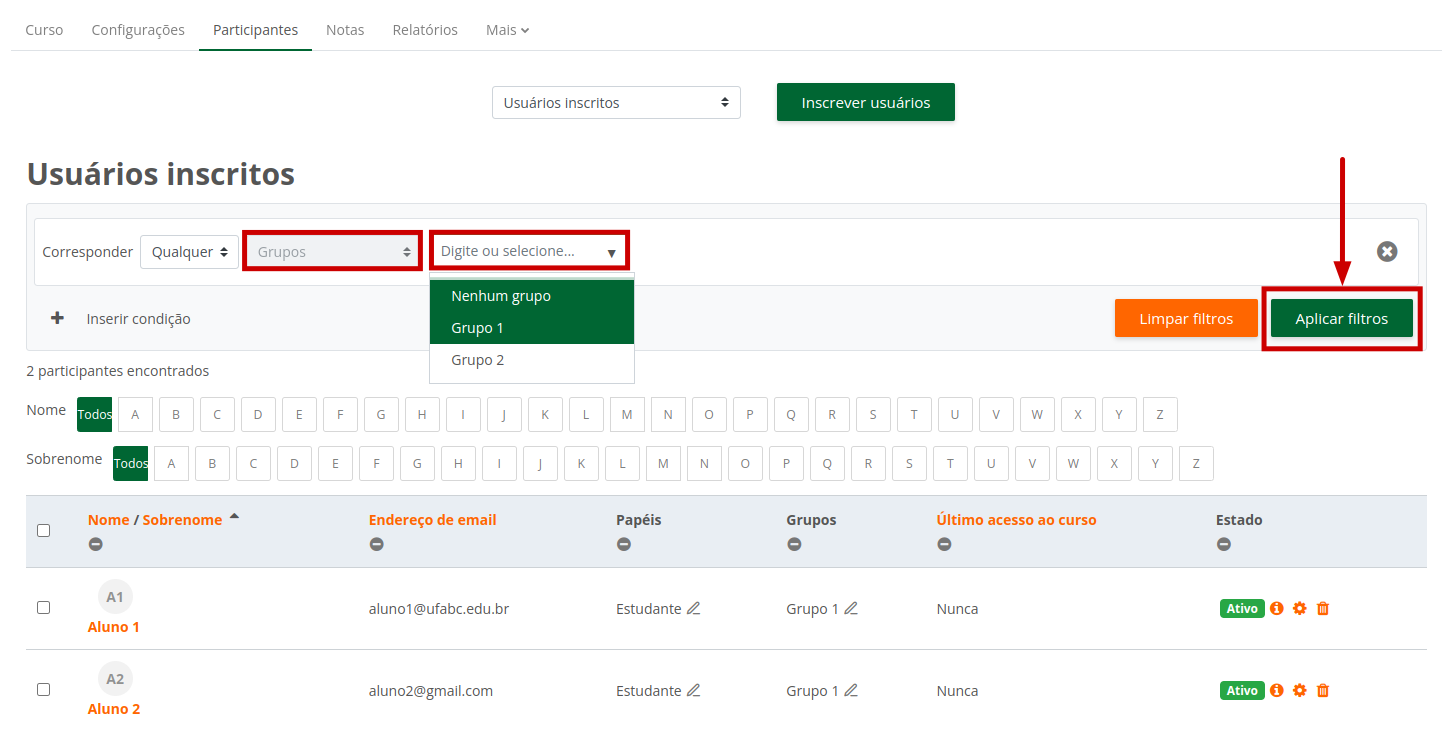Image resolution: width=1452 pixels, height=735 pixels.
Task: Click pencil icon next to Aluno 1 Estudante role
Action: pos(693,608)
